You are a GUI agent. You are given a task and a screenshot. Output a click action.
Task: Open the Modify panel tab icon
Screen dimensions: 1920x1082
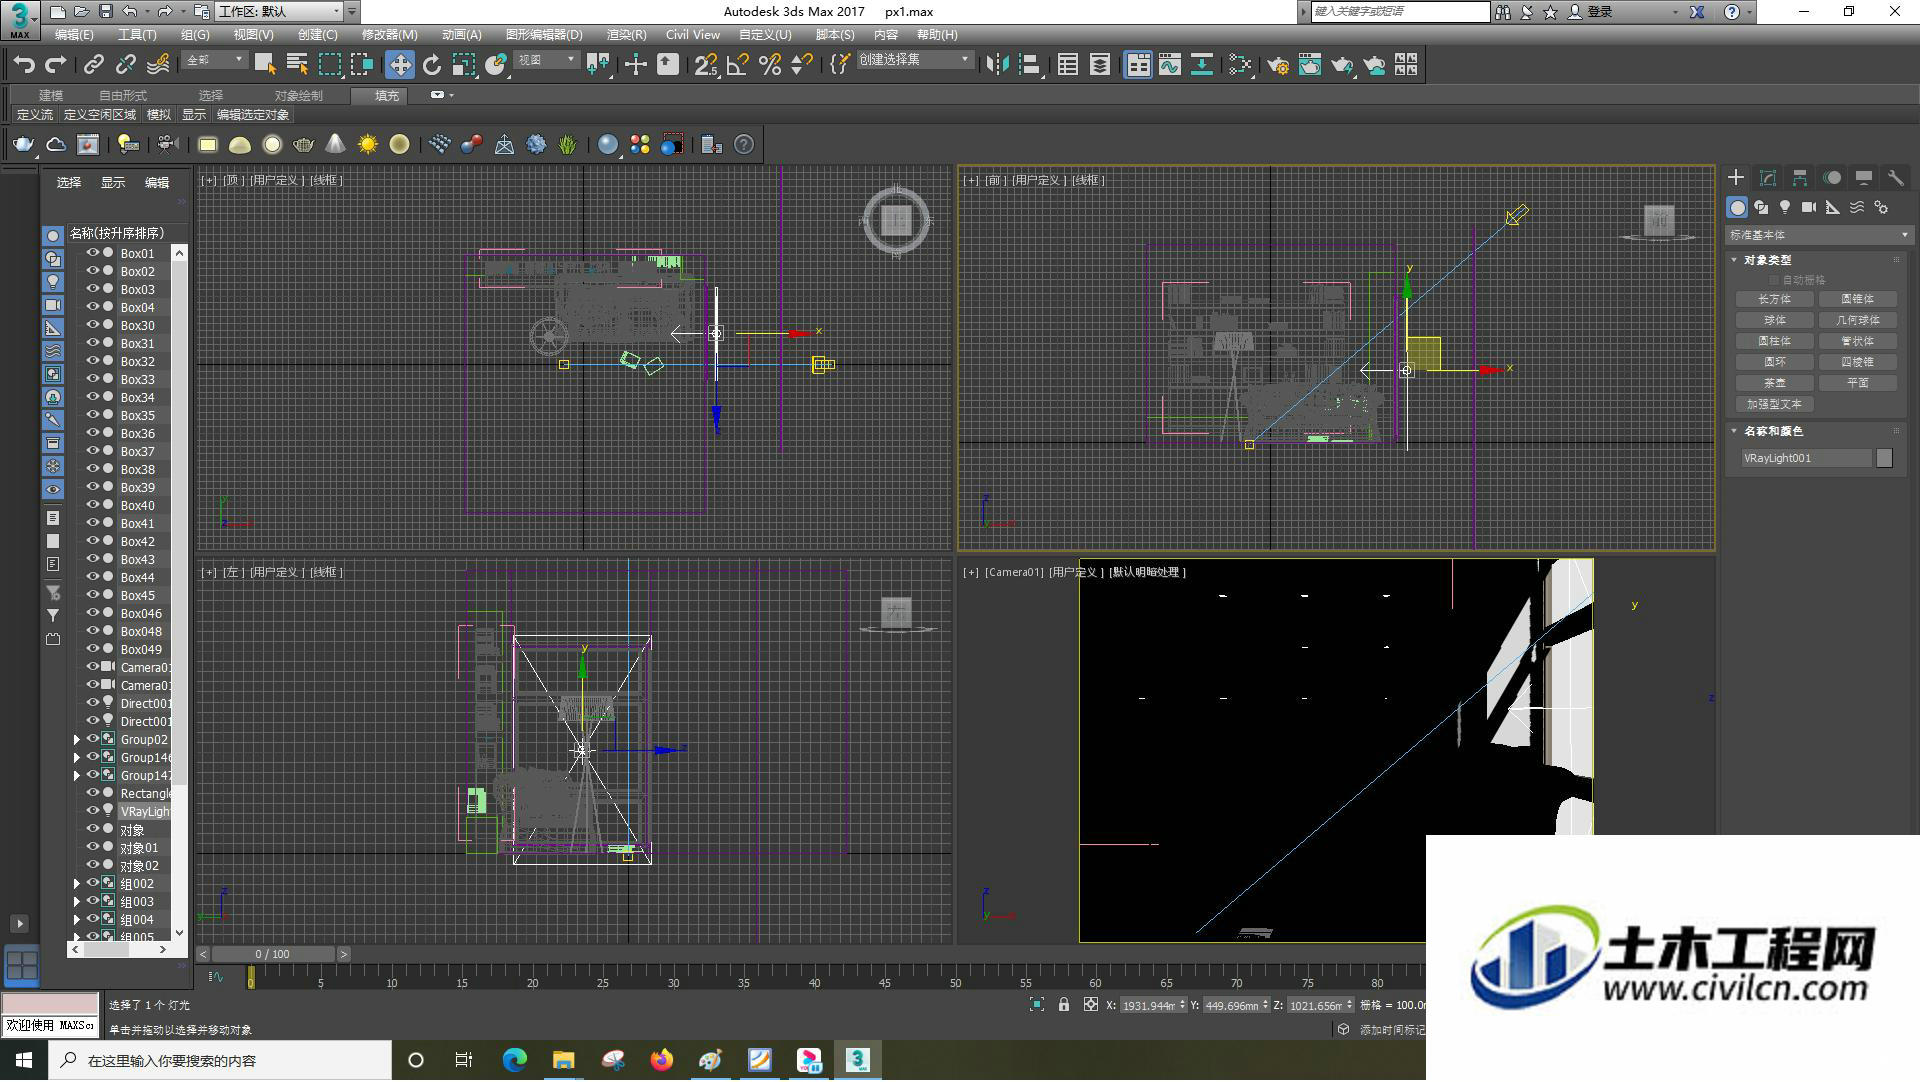click(1768, 178)
